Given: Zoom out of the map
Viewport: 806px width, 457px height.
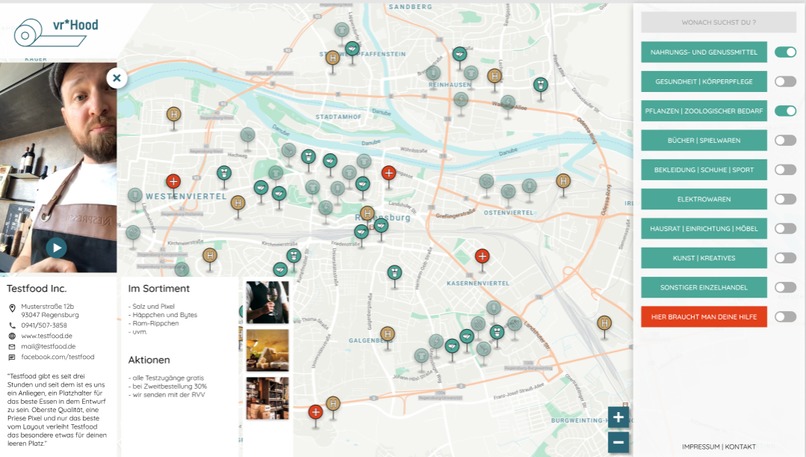Looking at the screenshot, I should point(618,443).
